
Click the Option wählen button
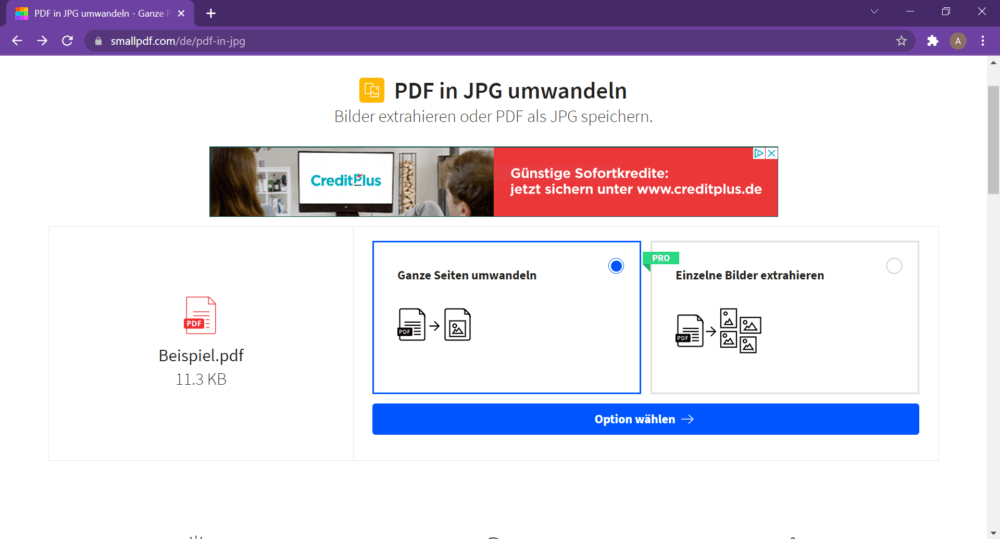(x=645, y=419)
